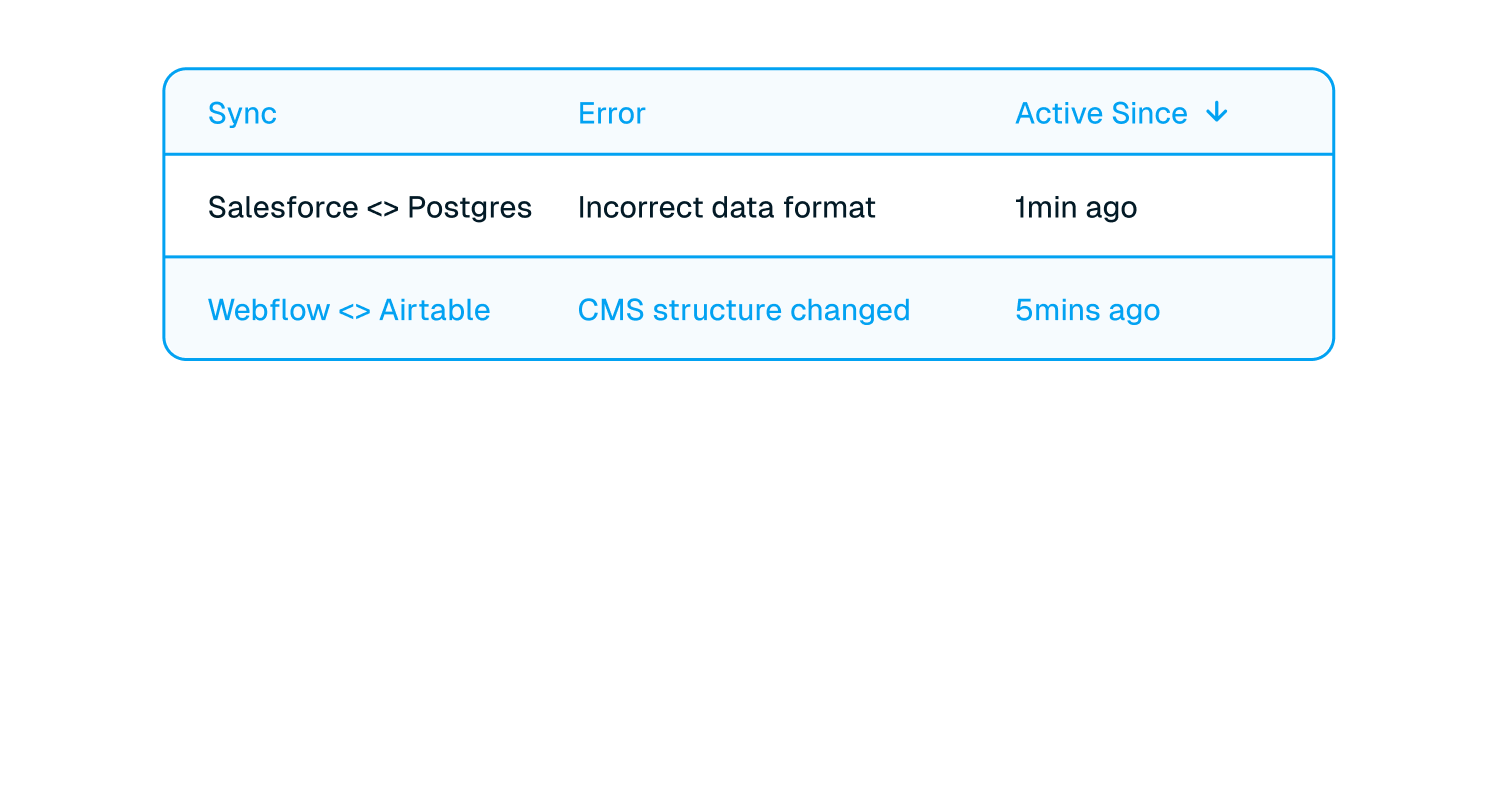Click the word Salesforce in first row
This screenshot has height=795, width=1501.
coord(269,208)
